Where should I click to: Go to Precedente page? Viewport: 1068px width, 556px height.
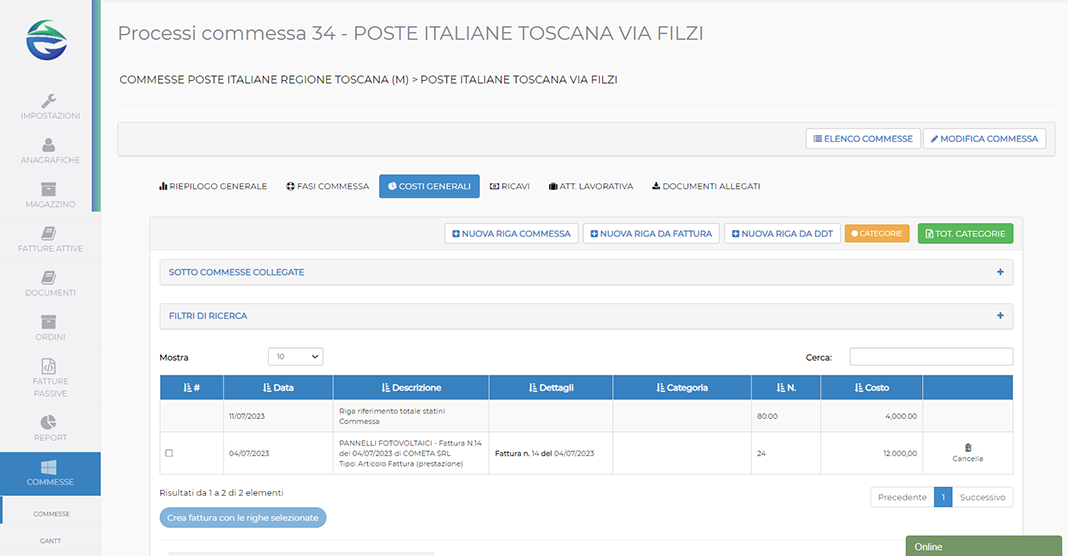tap(902, 497)
